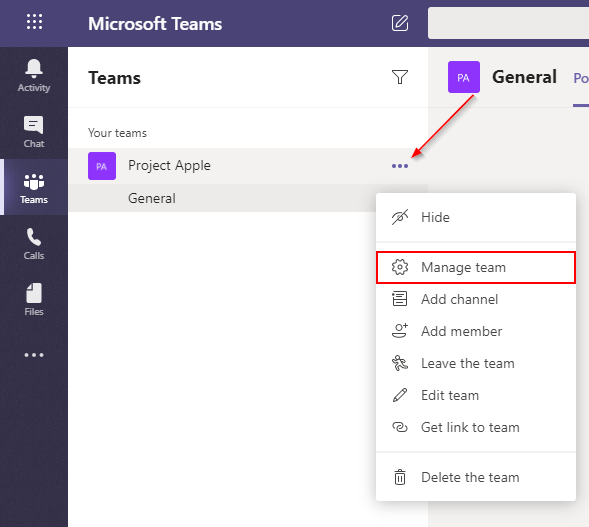Open the app launcher grid icon
Image resolution: width=589 pixels, height=527 pixels.
pyautogui.click(x=34, y=22)
